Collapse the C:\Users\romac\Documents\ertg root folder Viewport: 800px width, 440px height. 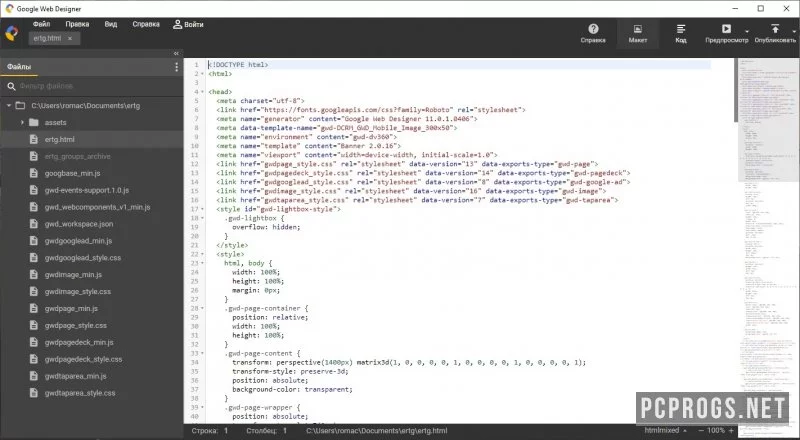click(x=9, y=106)
